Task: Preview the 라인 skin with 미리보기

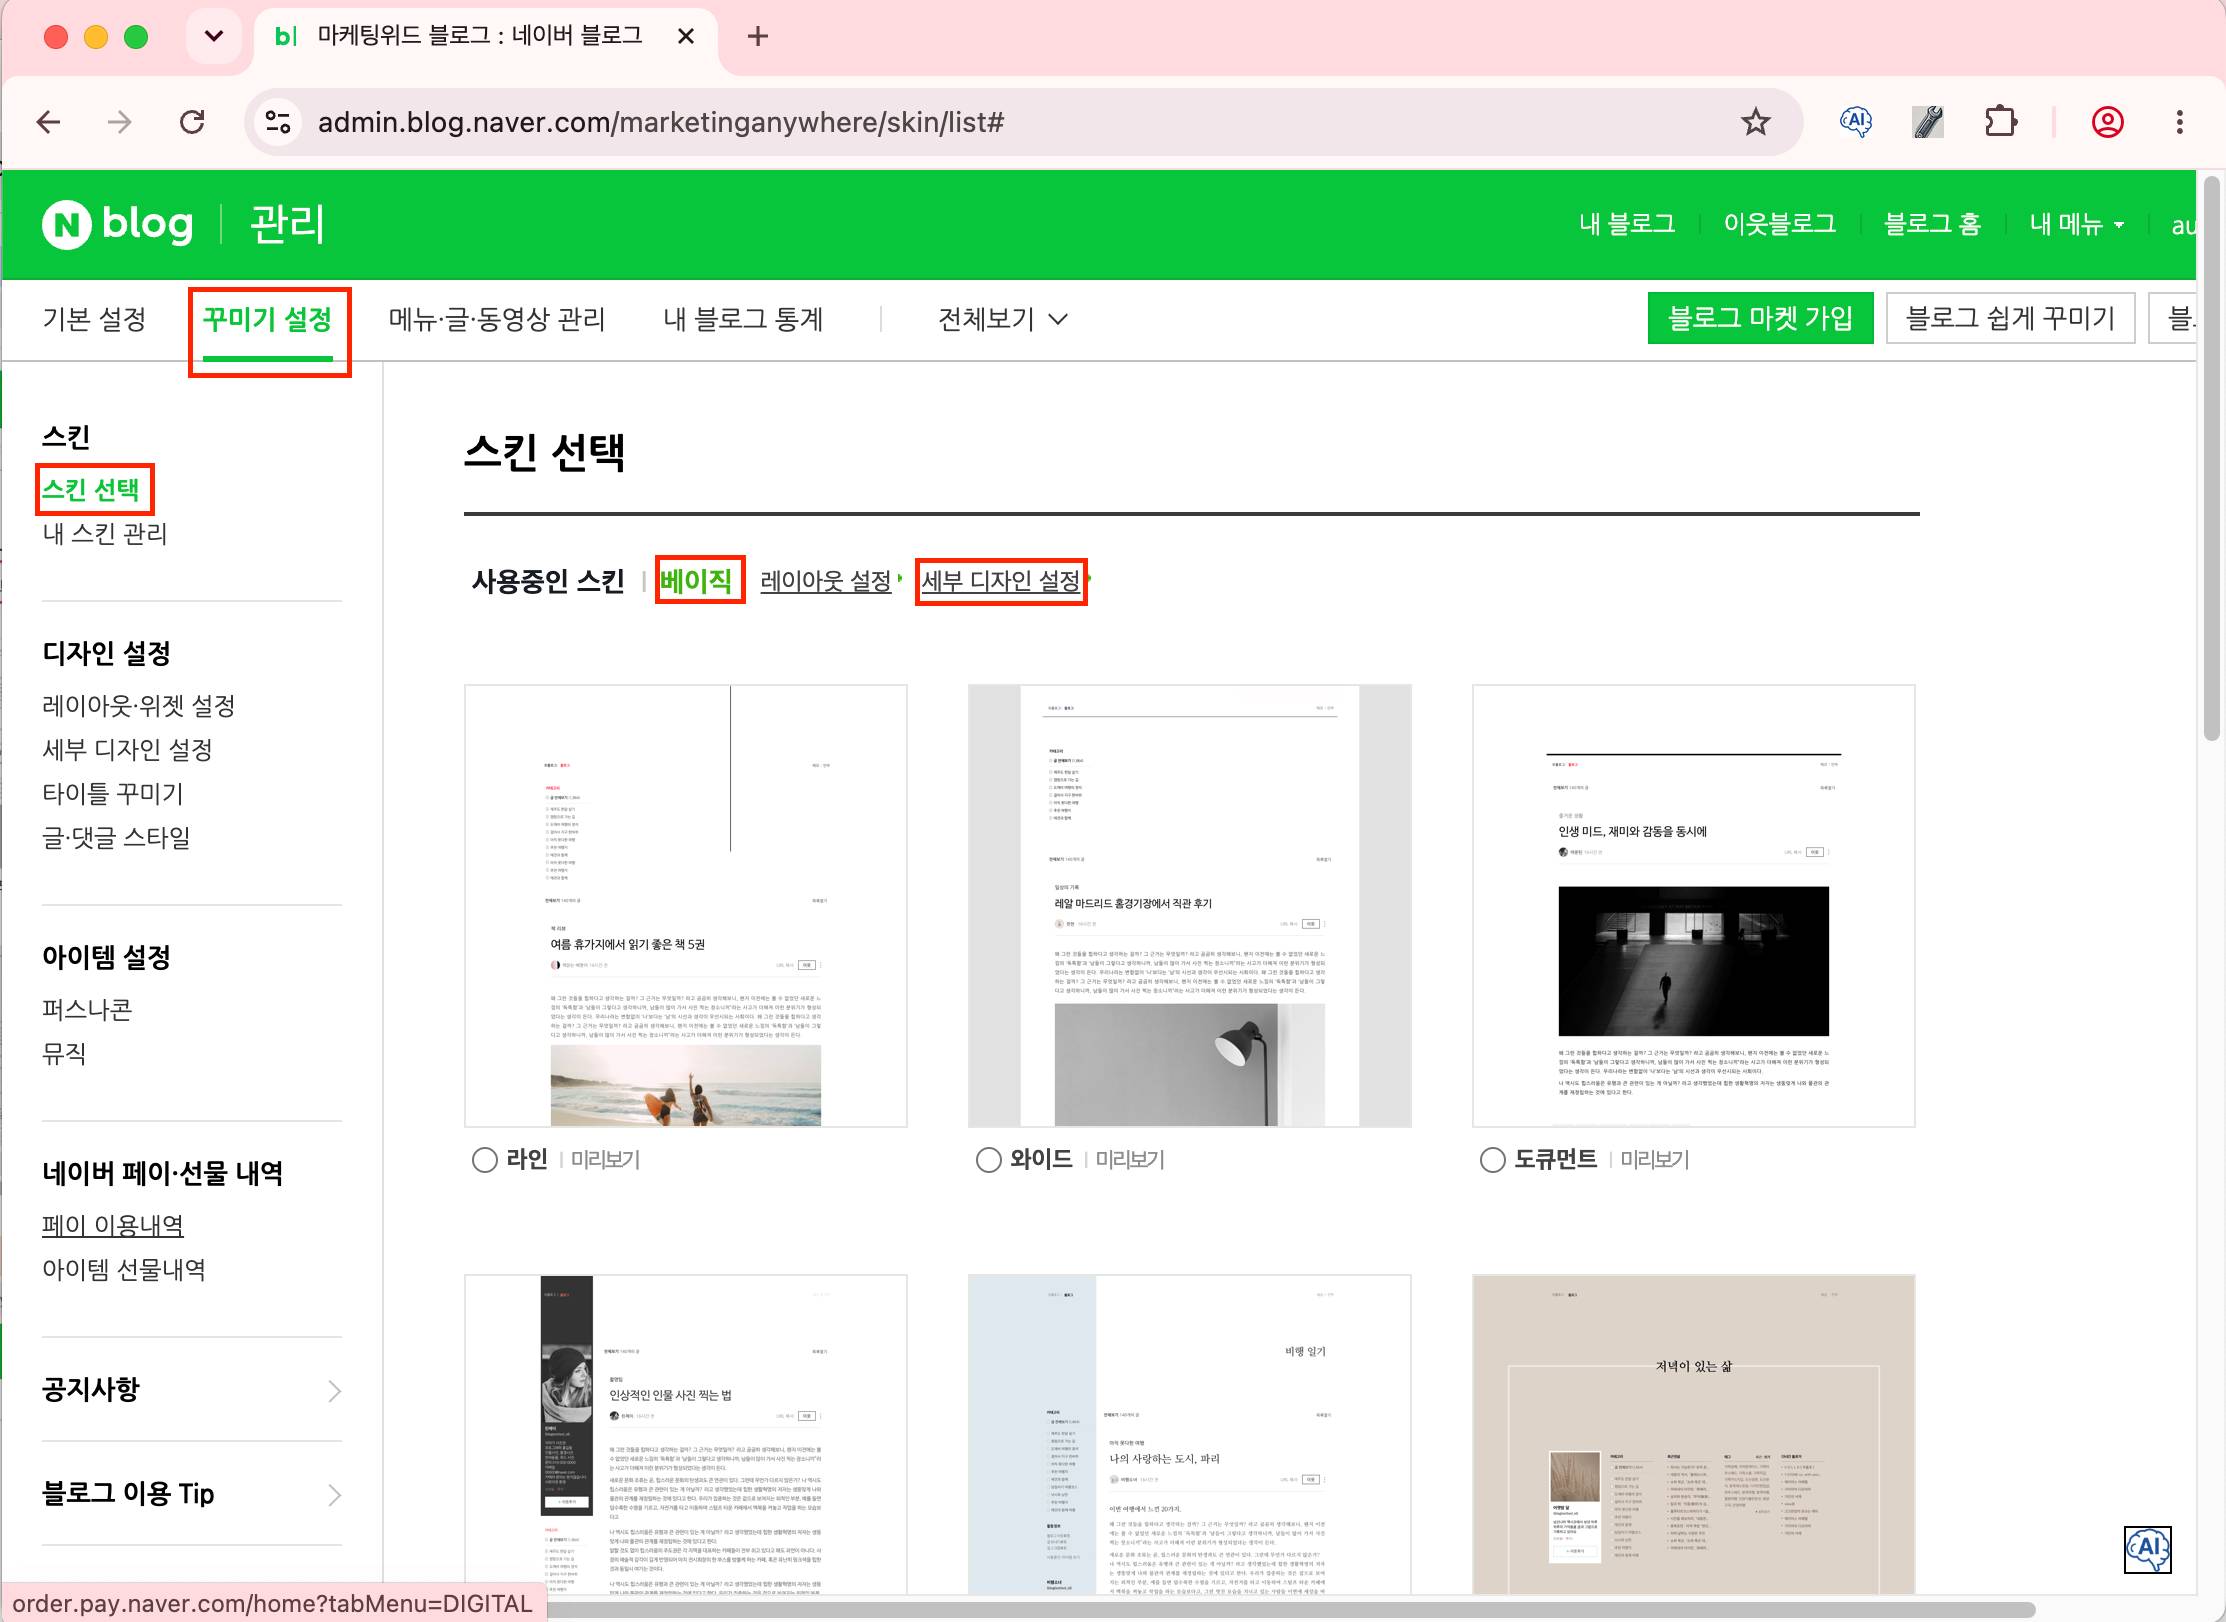Action: pyautogui.click(x=606, y=1160)
